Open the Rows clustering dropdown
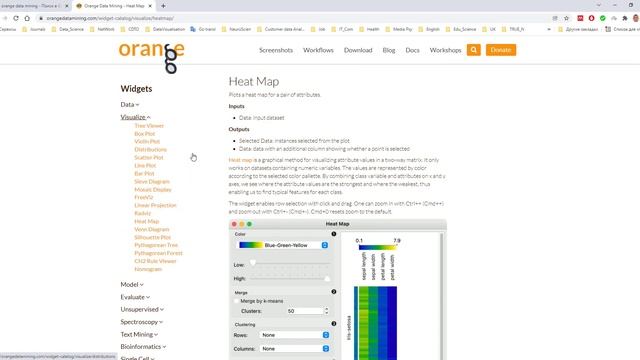Image resolution: width=640 pixels, height=360 pixels. (x=294, y=335)
